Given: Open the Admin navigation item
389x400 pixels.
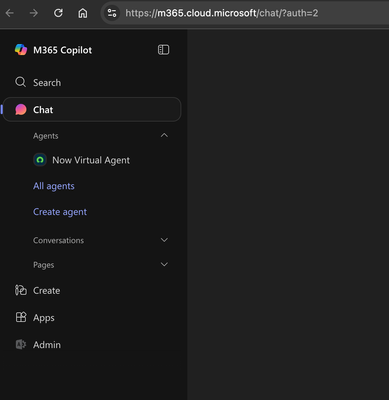Looking at the screenshot, I should [92, 345].
